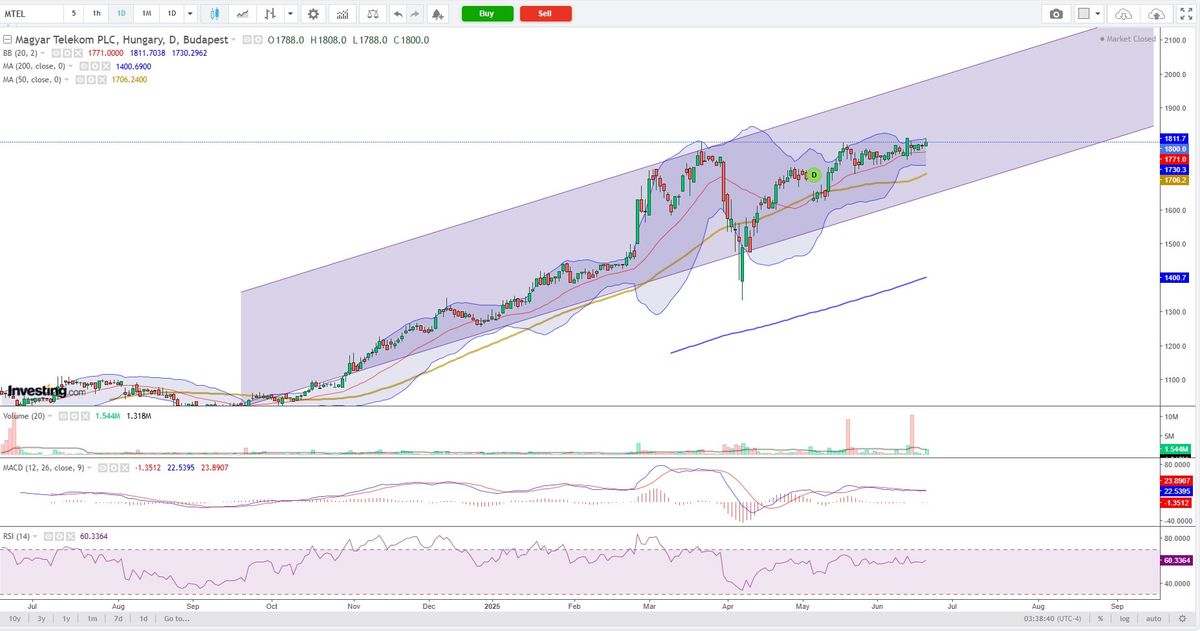The image size is (1200, 631).
Task: Open the RSI (14) indicator settings
Action: tap(59, 536)
